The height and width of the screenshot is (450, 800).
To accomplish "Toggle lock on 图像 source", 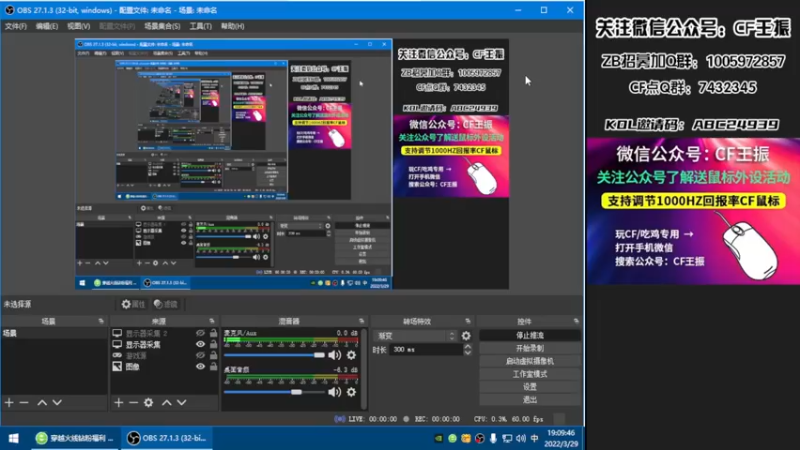I will click(213, 366).
